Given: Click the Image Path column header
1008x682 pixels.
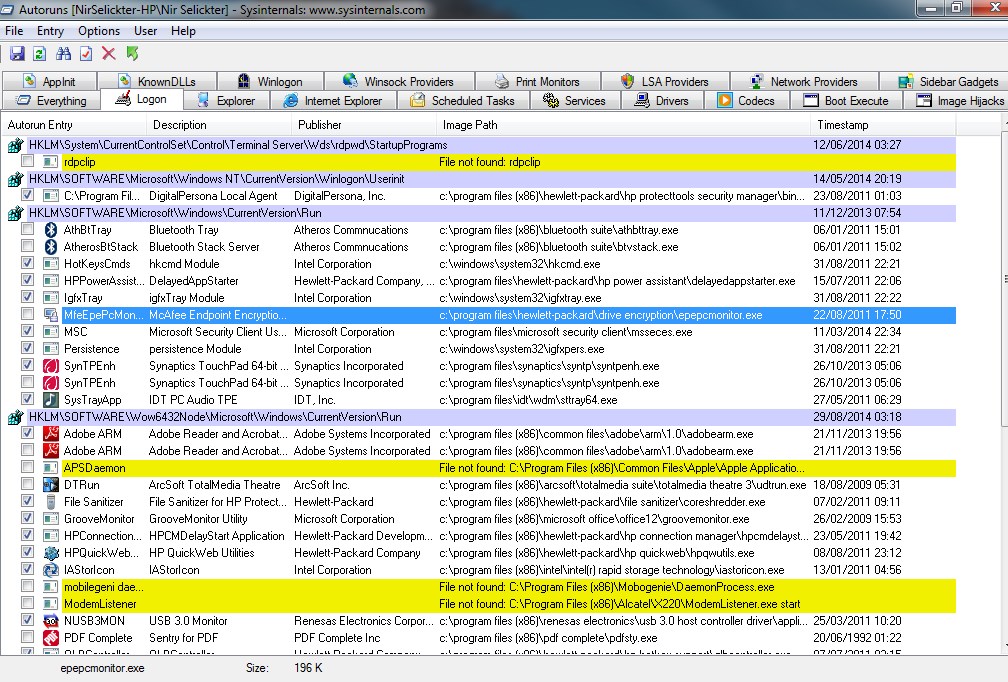Looking at the screenshot, I should point(623,125).
